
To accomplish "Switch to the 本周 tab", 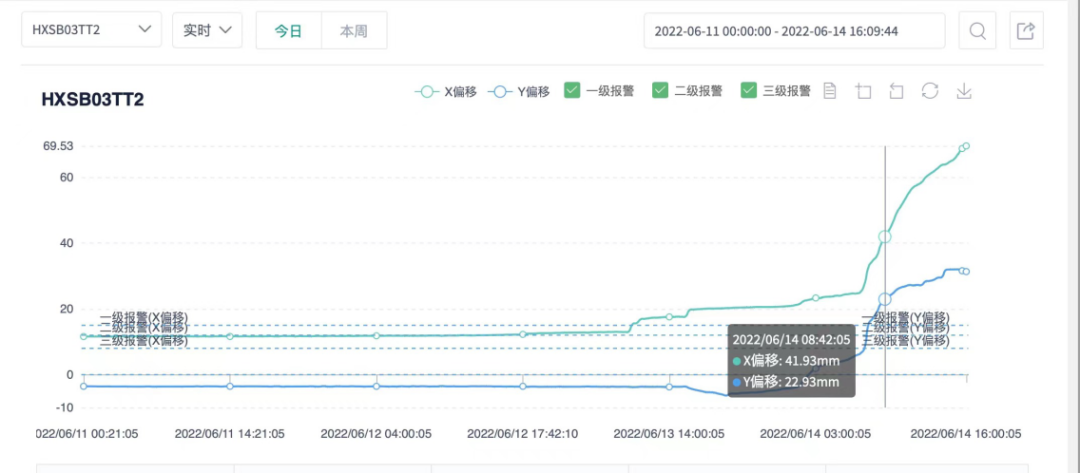I will (354, 31).
